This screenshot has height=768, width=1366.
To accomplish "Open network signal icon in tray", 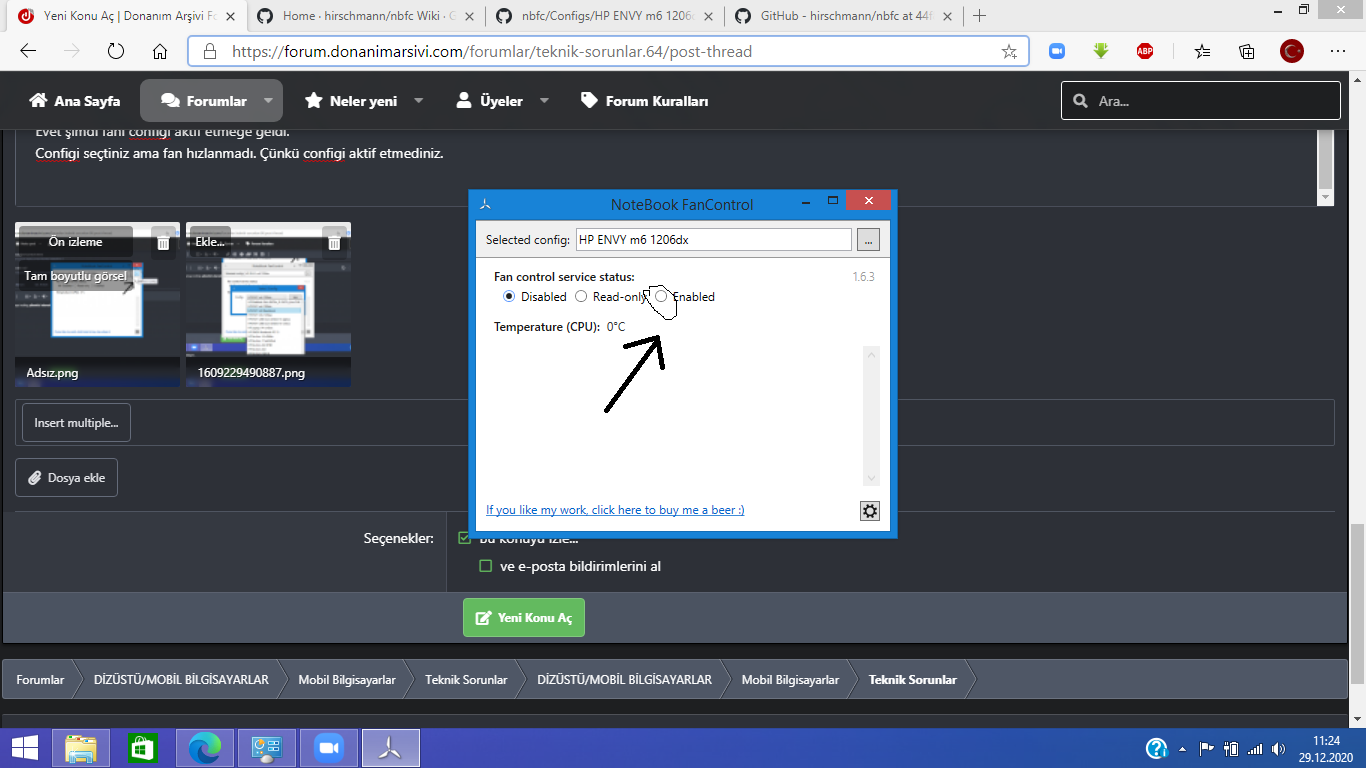I will pyautogui.click(x=1255, y=748).
